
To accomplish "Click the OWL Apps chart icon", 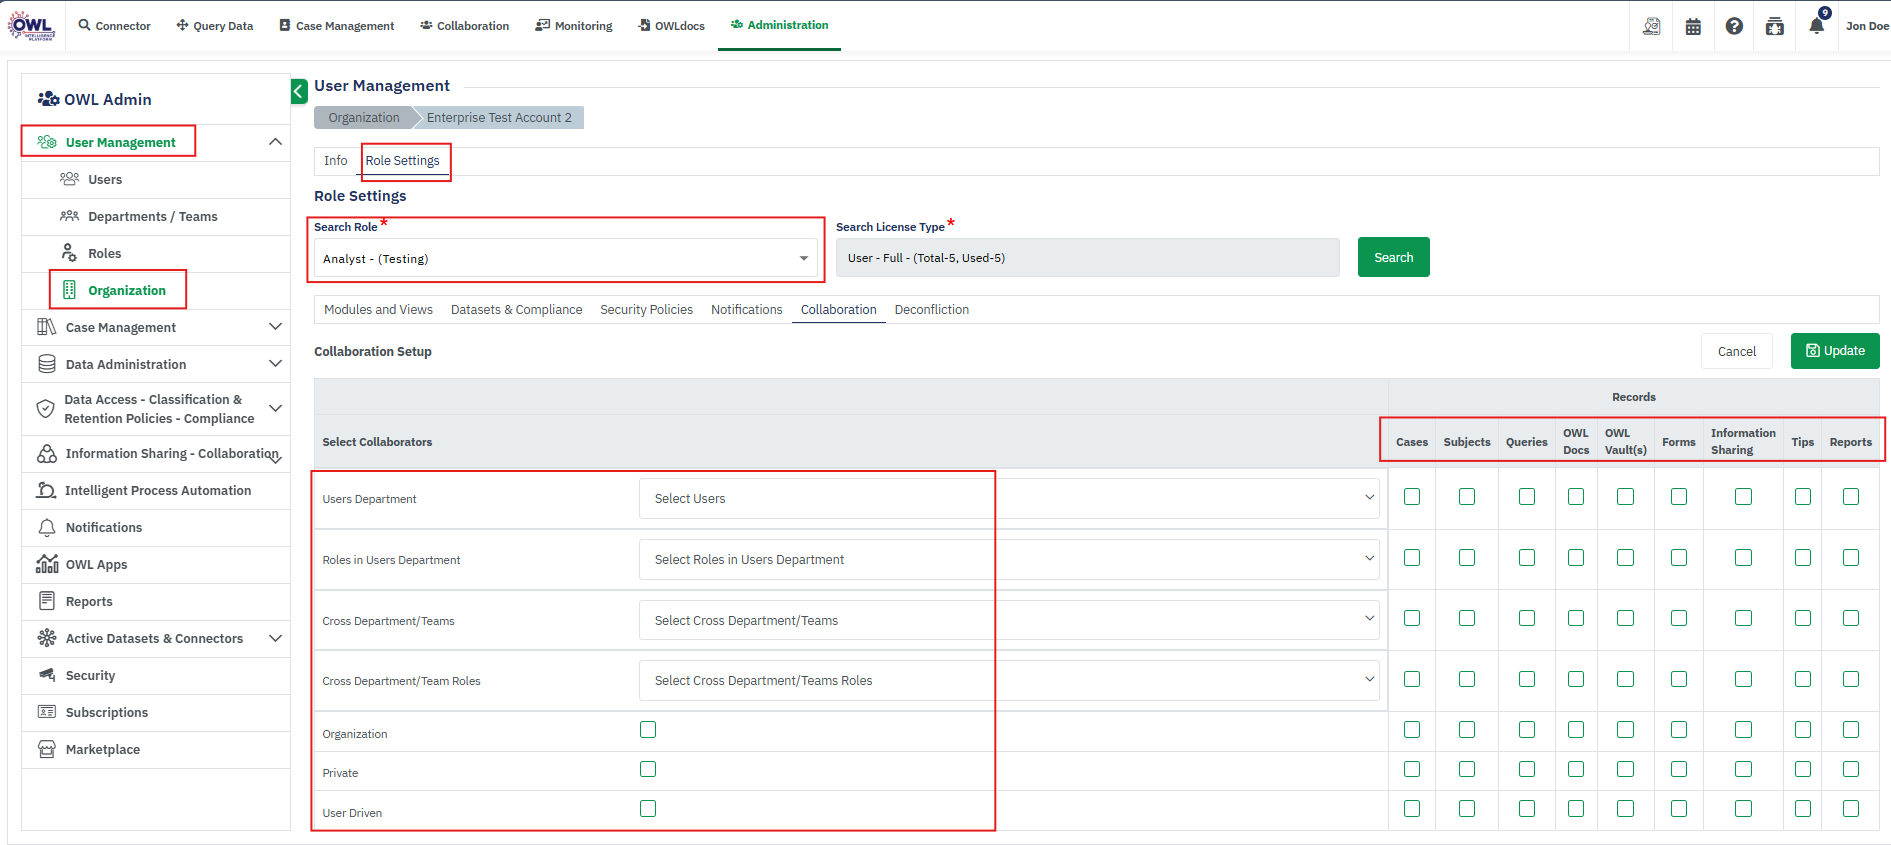I will pyautogui.click(x=46, y=564).
